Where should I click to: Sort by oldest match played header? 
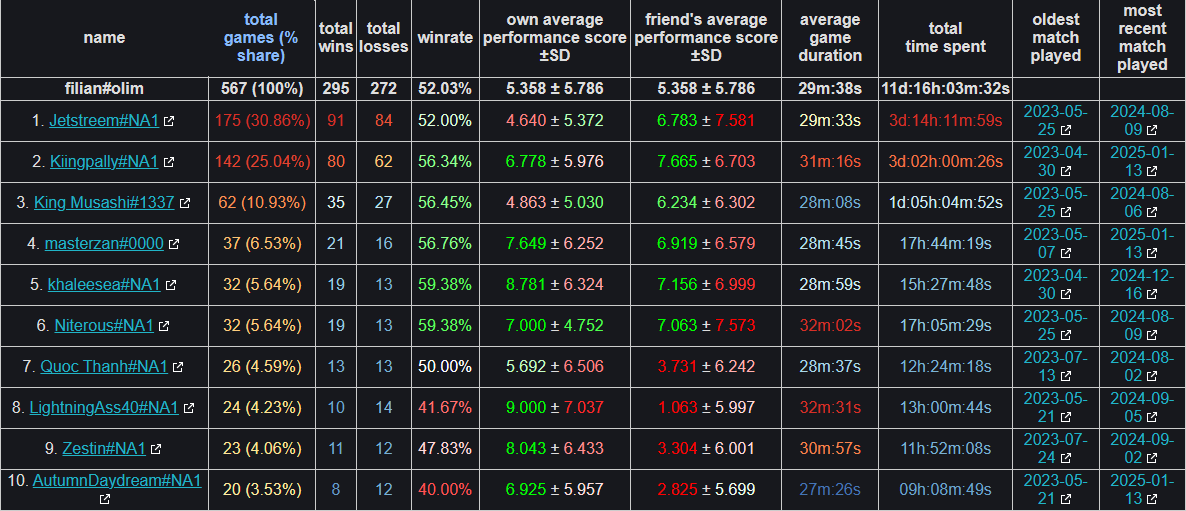(1055, 38)
